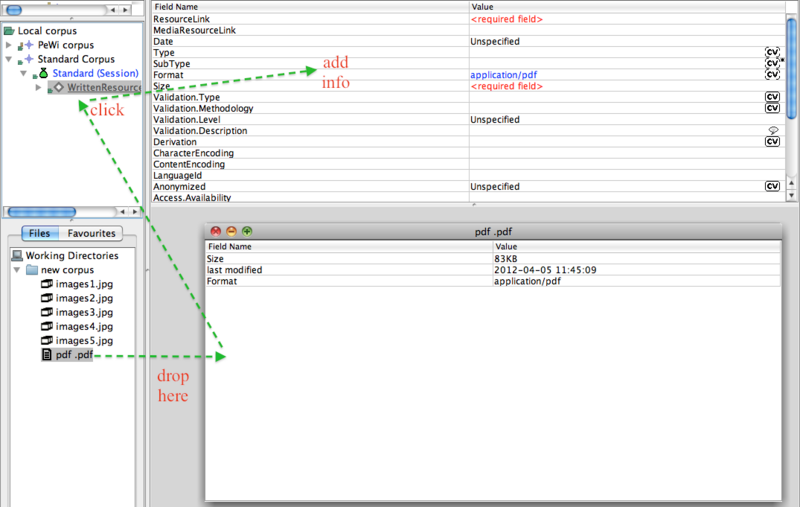Viewport: 800px width, 507px height.
Task: Click the images4.jpg file icon
Action: pos(46,326)
